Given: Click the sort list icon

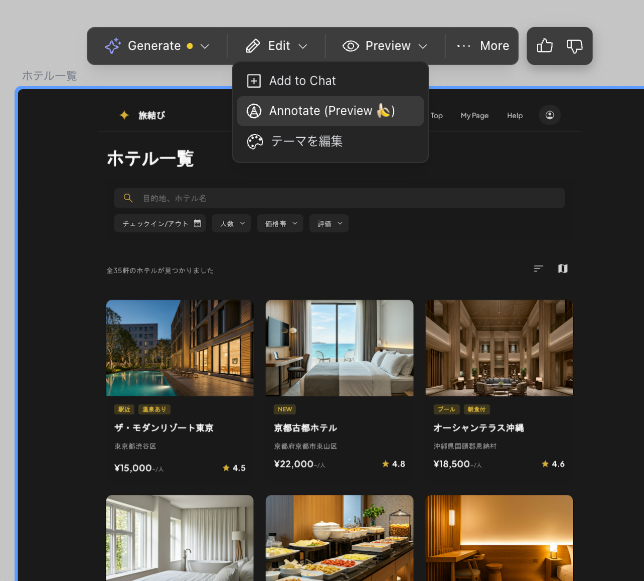Looking at the screenshot, I should (538, 269).
